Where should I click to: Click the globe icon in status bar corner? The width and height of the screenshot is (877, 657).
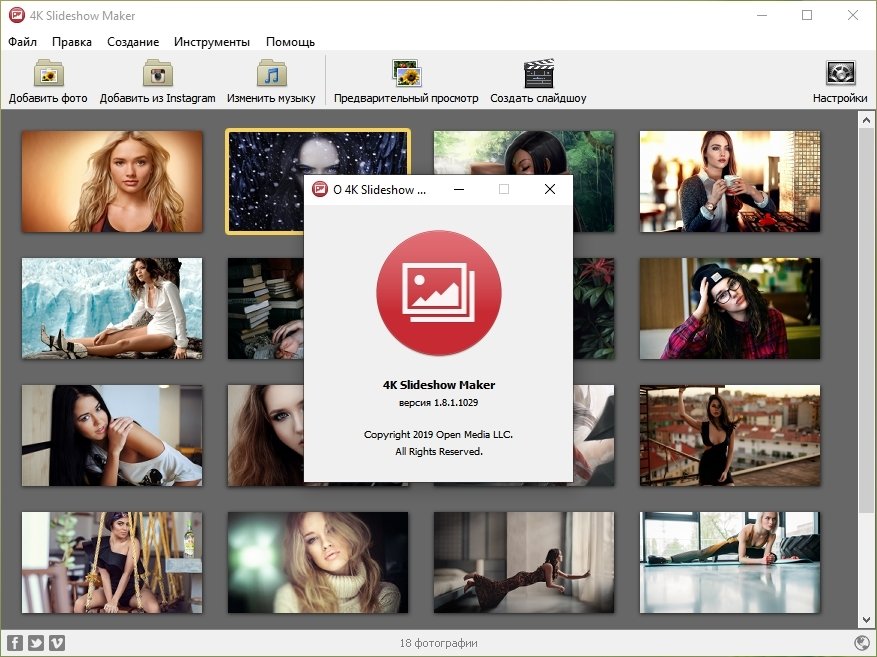pos(863,643)
